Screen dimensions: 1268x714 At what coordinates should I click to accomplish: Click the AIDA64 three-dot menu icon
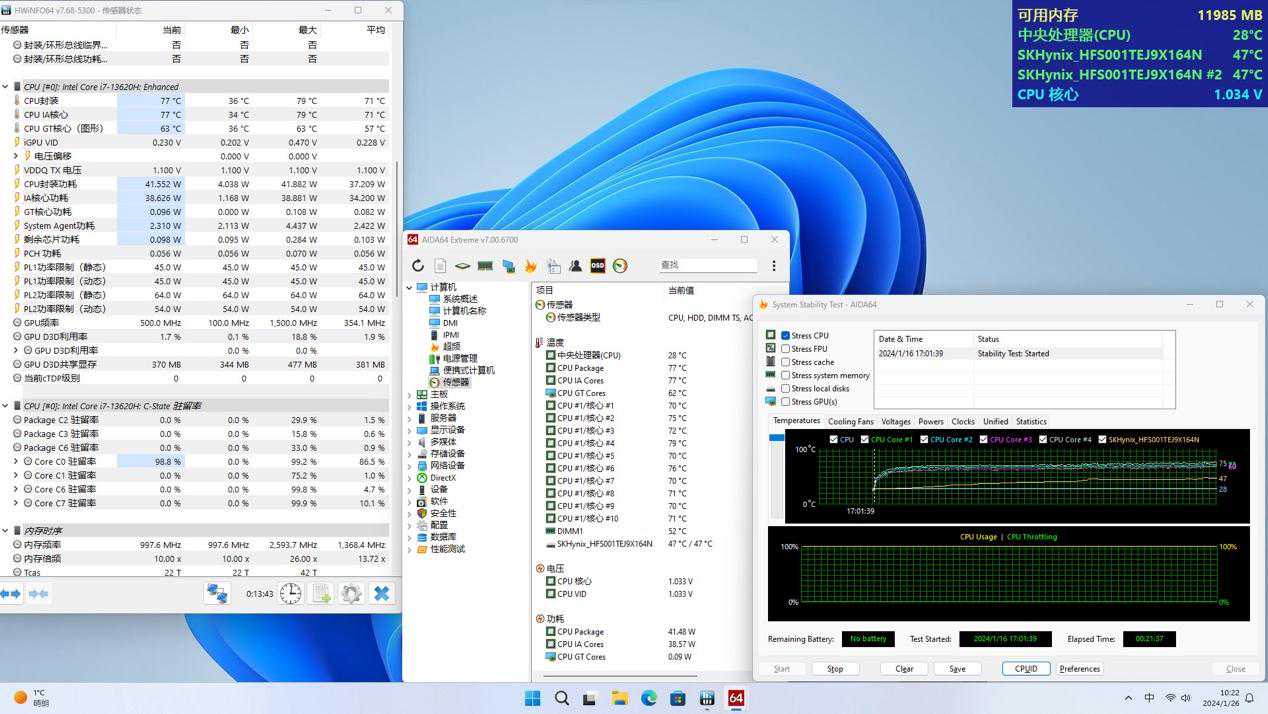[x=773, y=266]
